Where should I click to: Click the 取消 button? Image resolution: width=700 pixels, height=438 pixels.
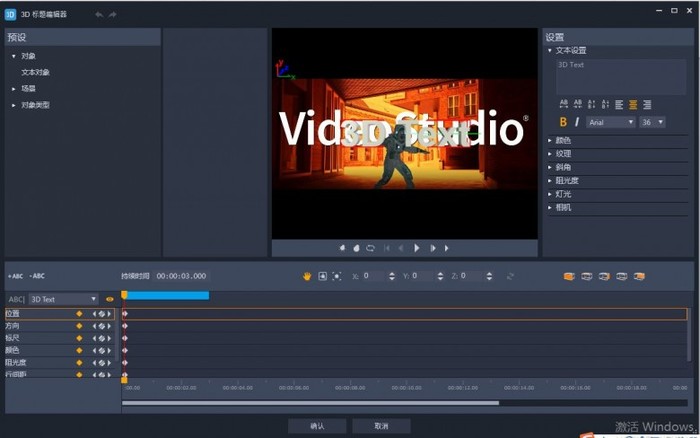[x=381, y=426]
